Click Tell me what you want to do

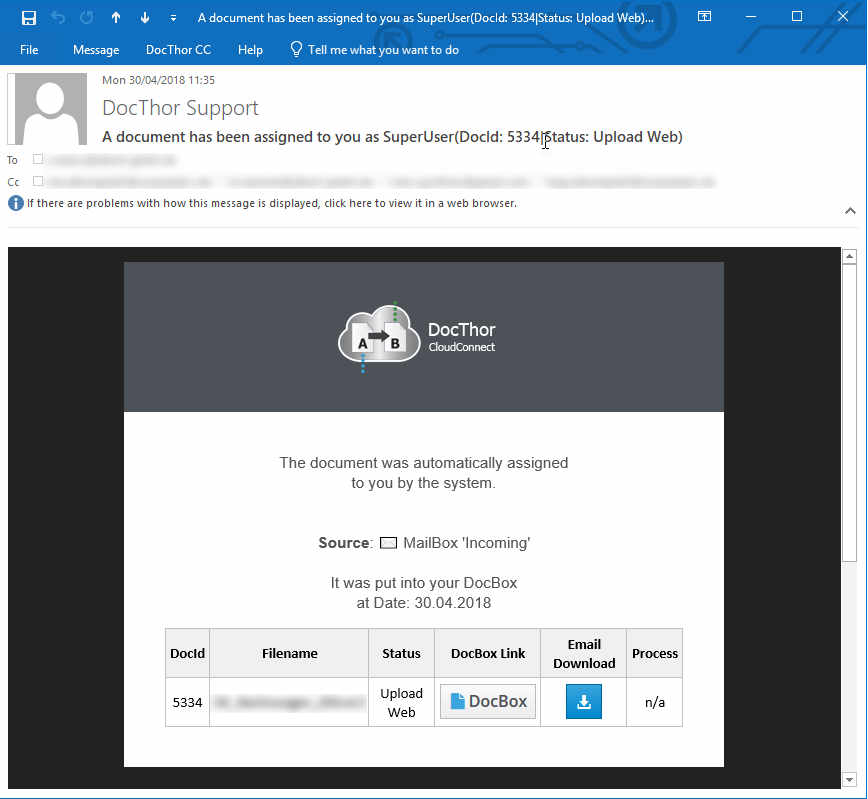[383, 50]
